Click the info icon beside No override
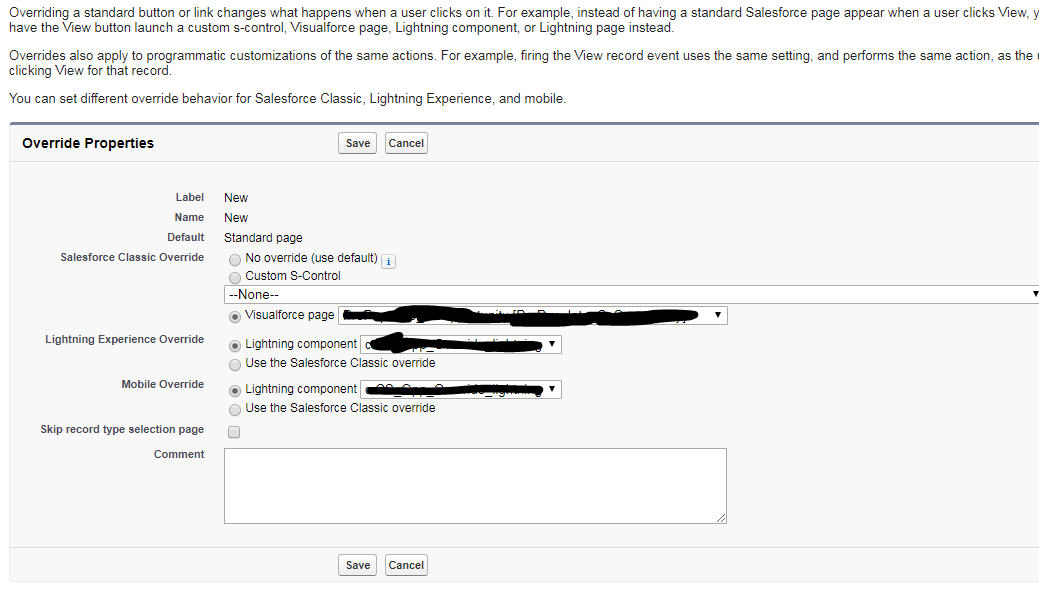Screen dimensions: 1039x592 point(389,261)
